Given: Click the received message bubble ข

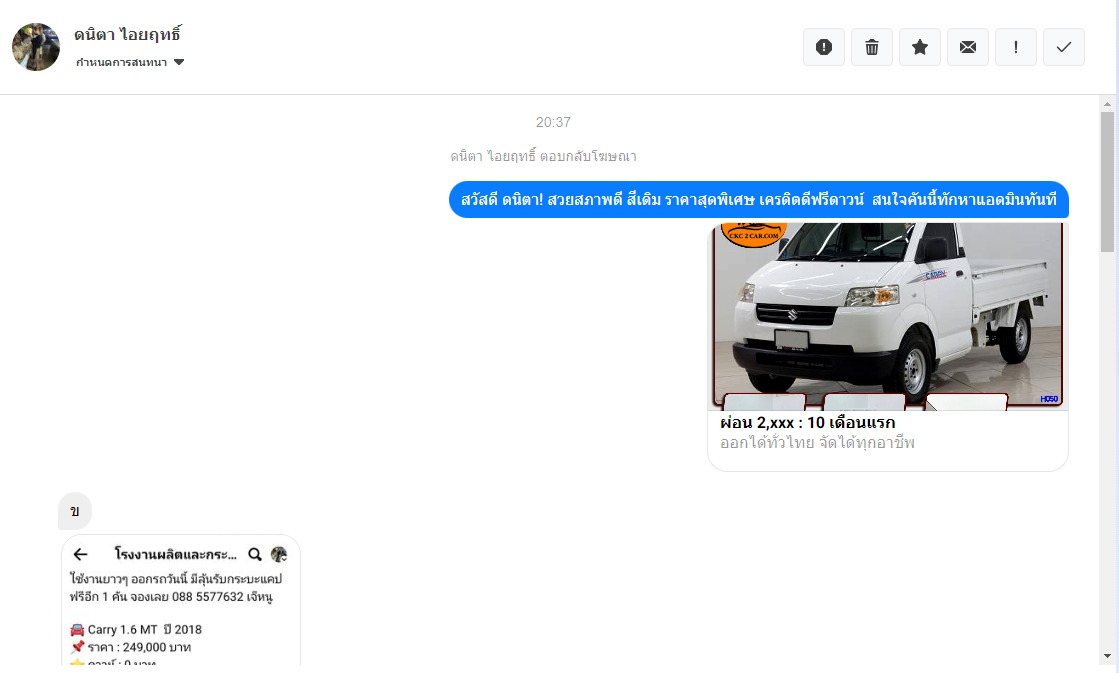Looking at the screenshot, I should [x=75, y=511].
